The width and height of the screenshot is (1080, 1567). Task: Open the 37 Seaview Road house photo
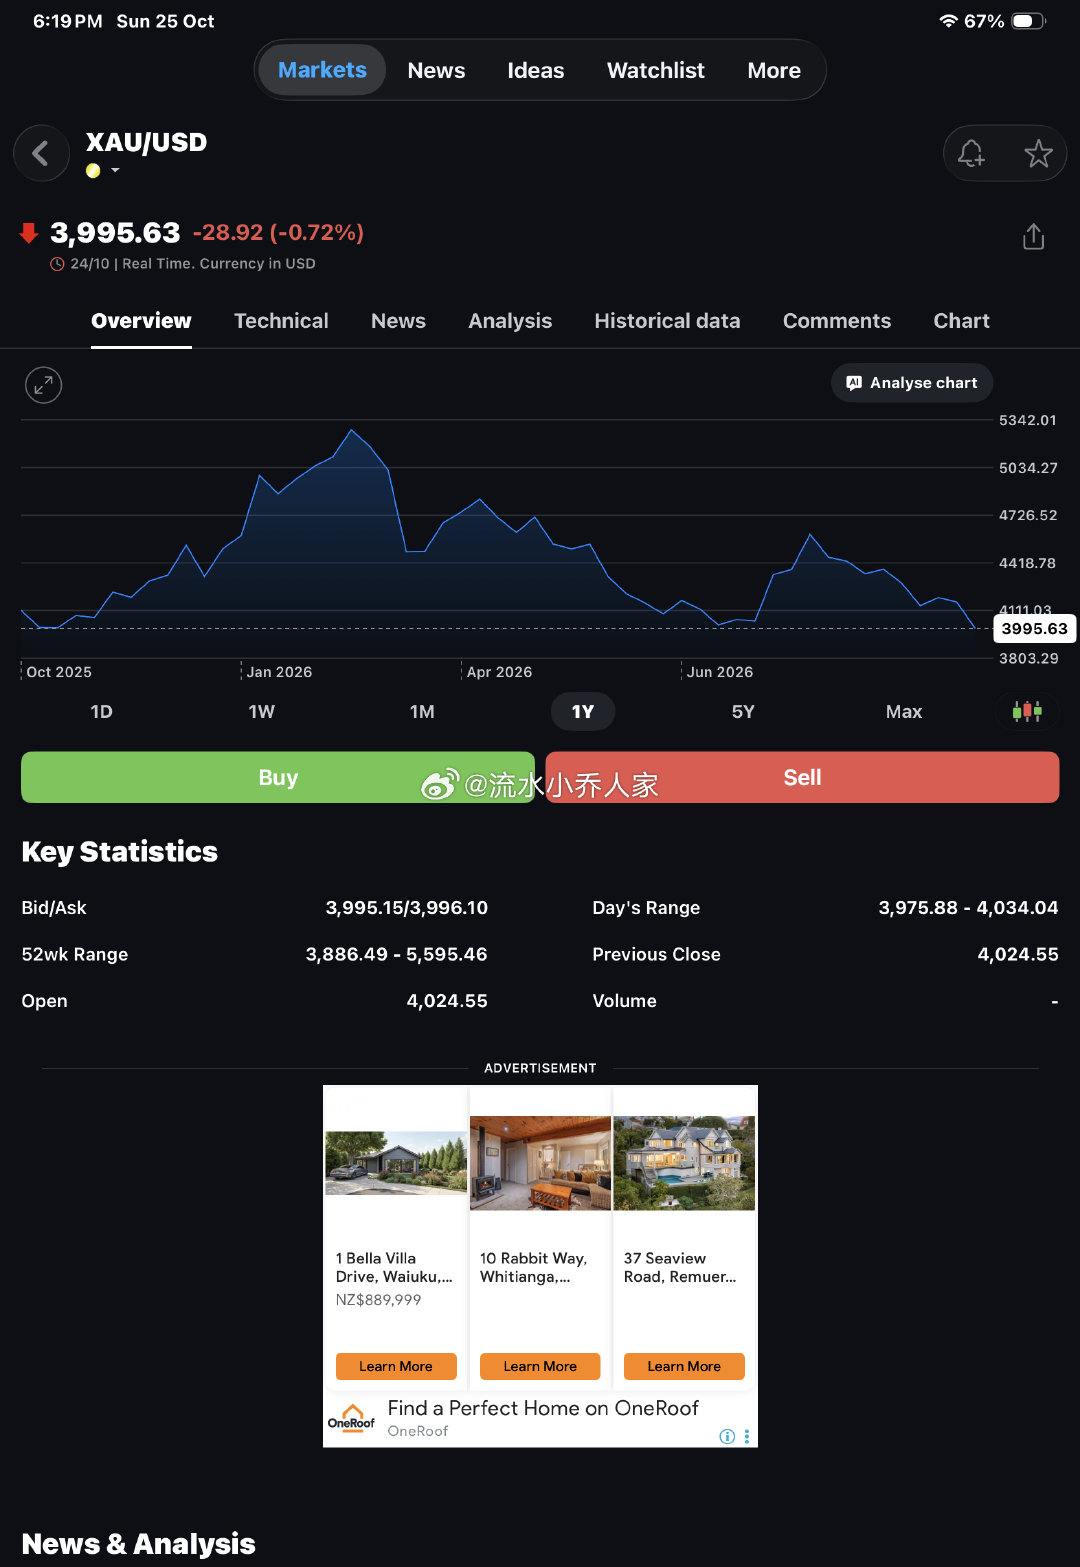tap(684, 1163)
